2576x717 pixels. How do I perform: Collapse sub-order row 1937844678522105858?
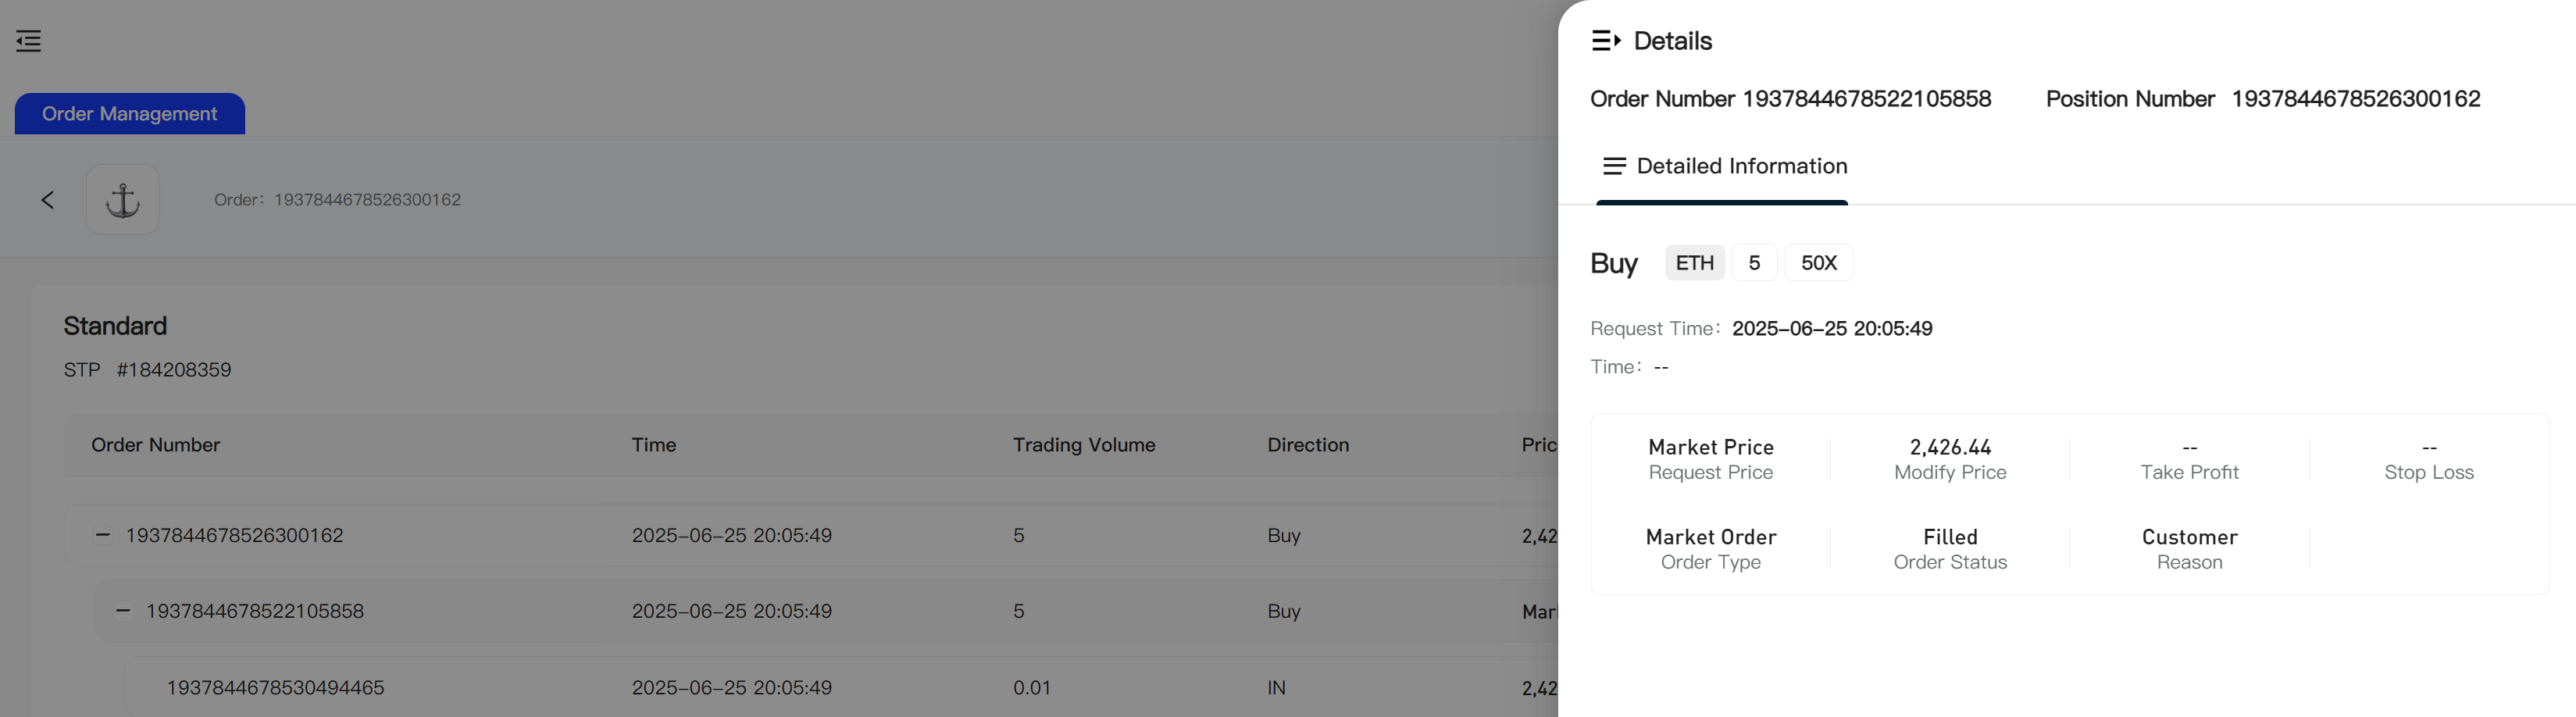(123, 611)
